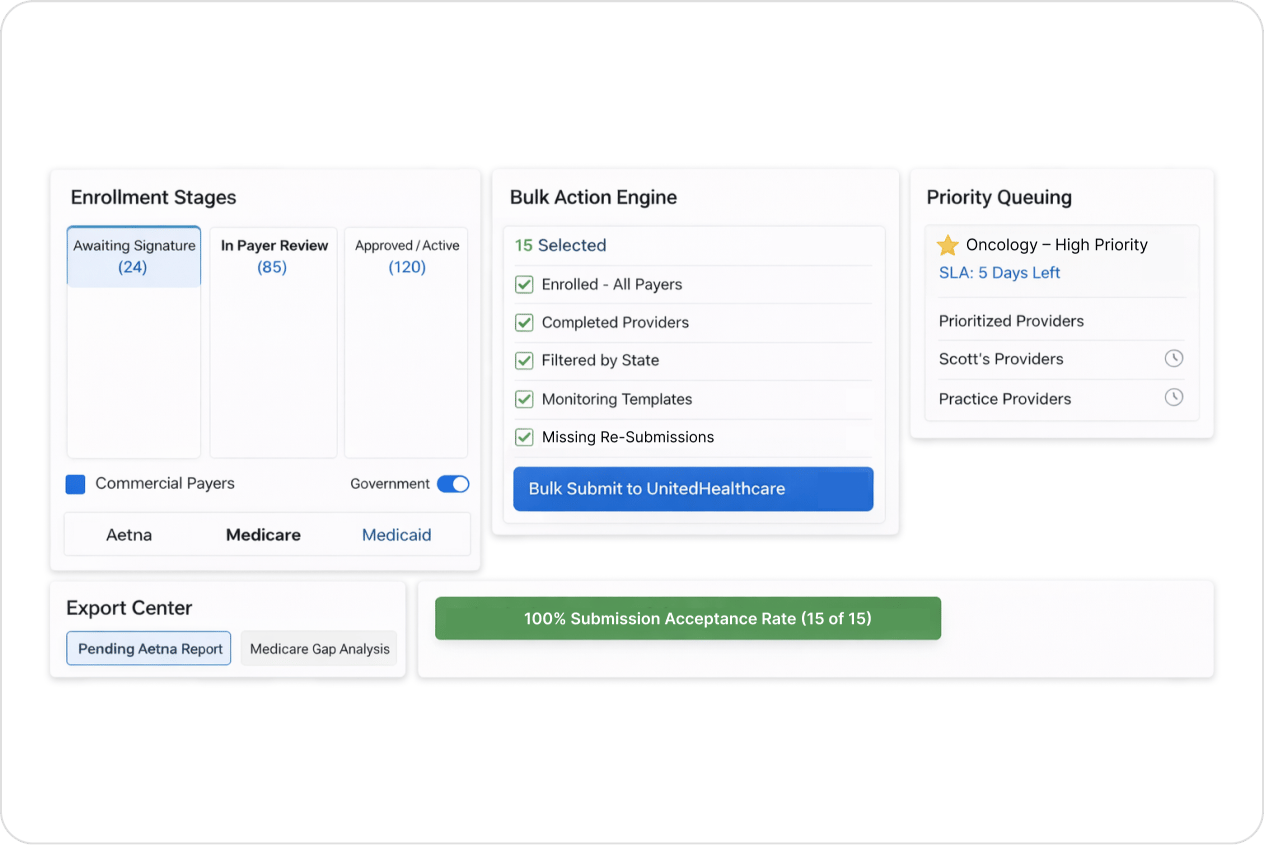
Task: Click the star icon next to Oncology priority
Action: click(x=947, y=243)
